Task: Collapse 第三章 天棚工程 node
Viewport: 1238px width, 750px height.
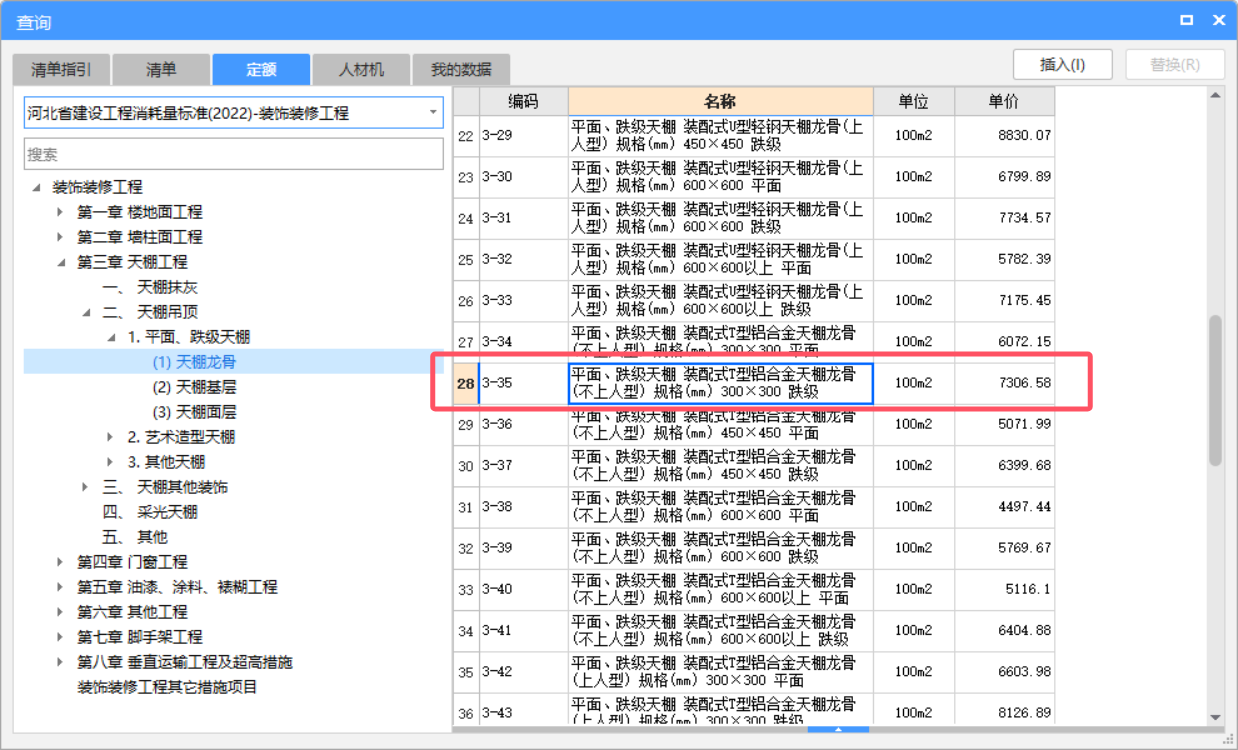Action: (61, 262)
